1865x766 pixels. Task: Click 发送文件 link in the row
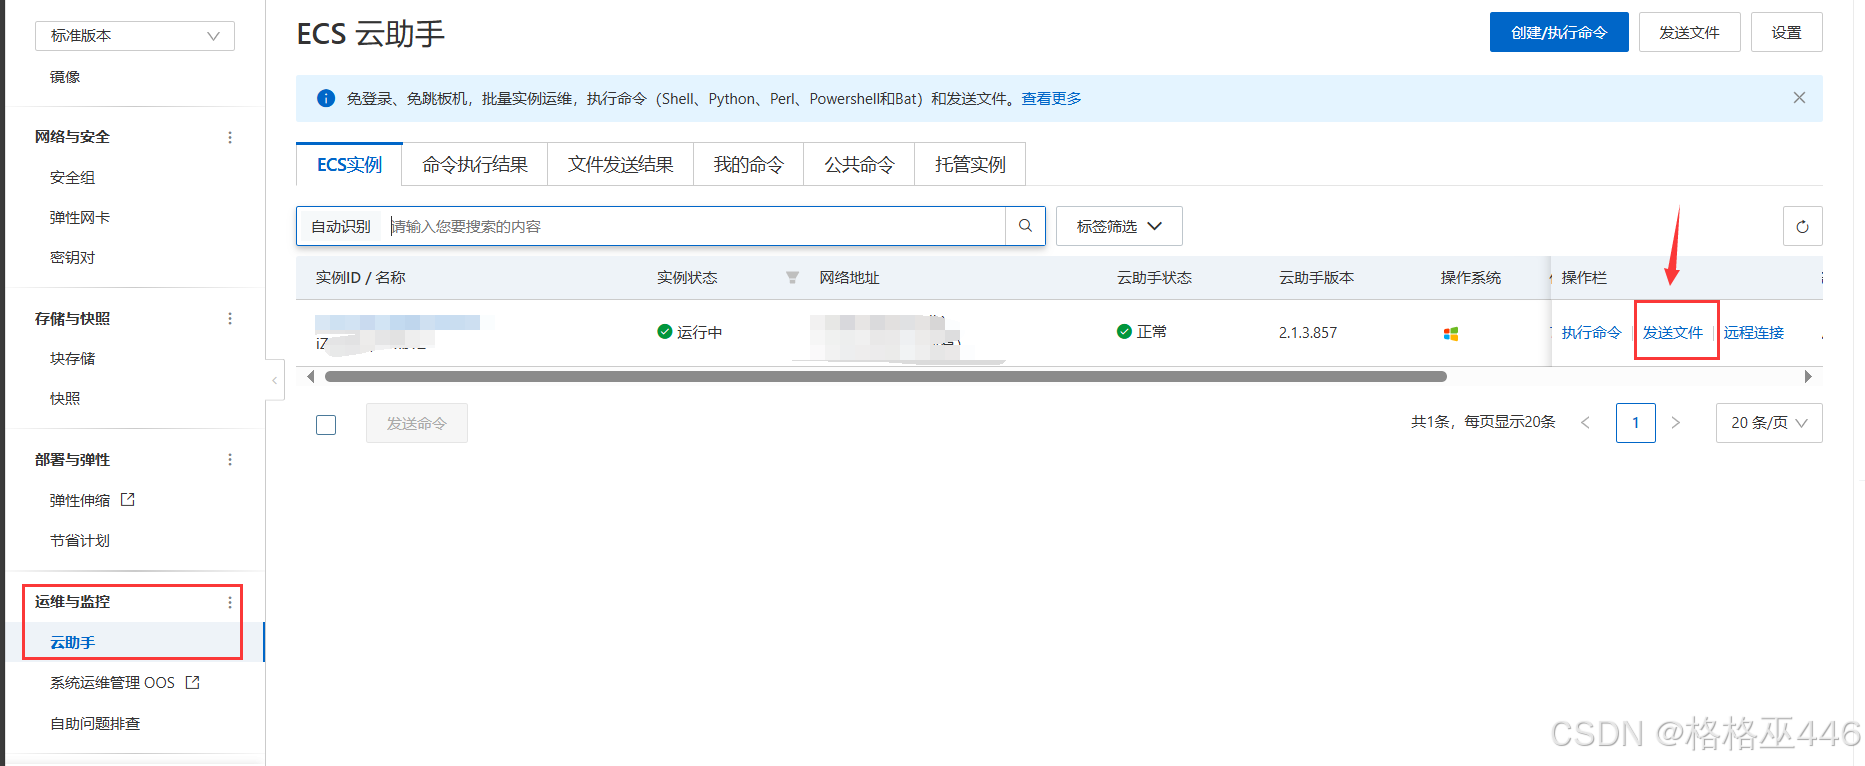click(1673, 332)
